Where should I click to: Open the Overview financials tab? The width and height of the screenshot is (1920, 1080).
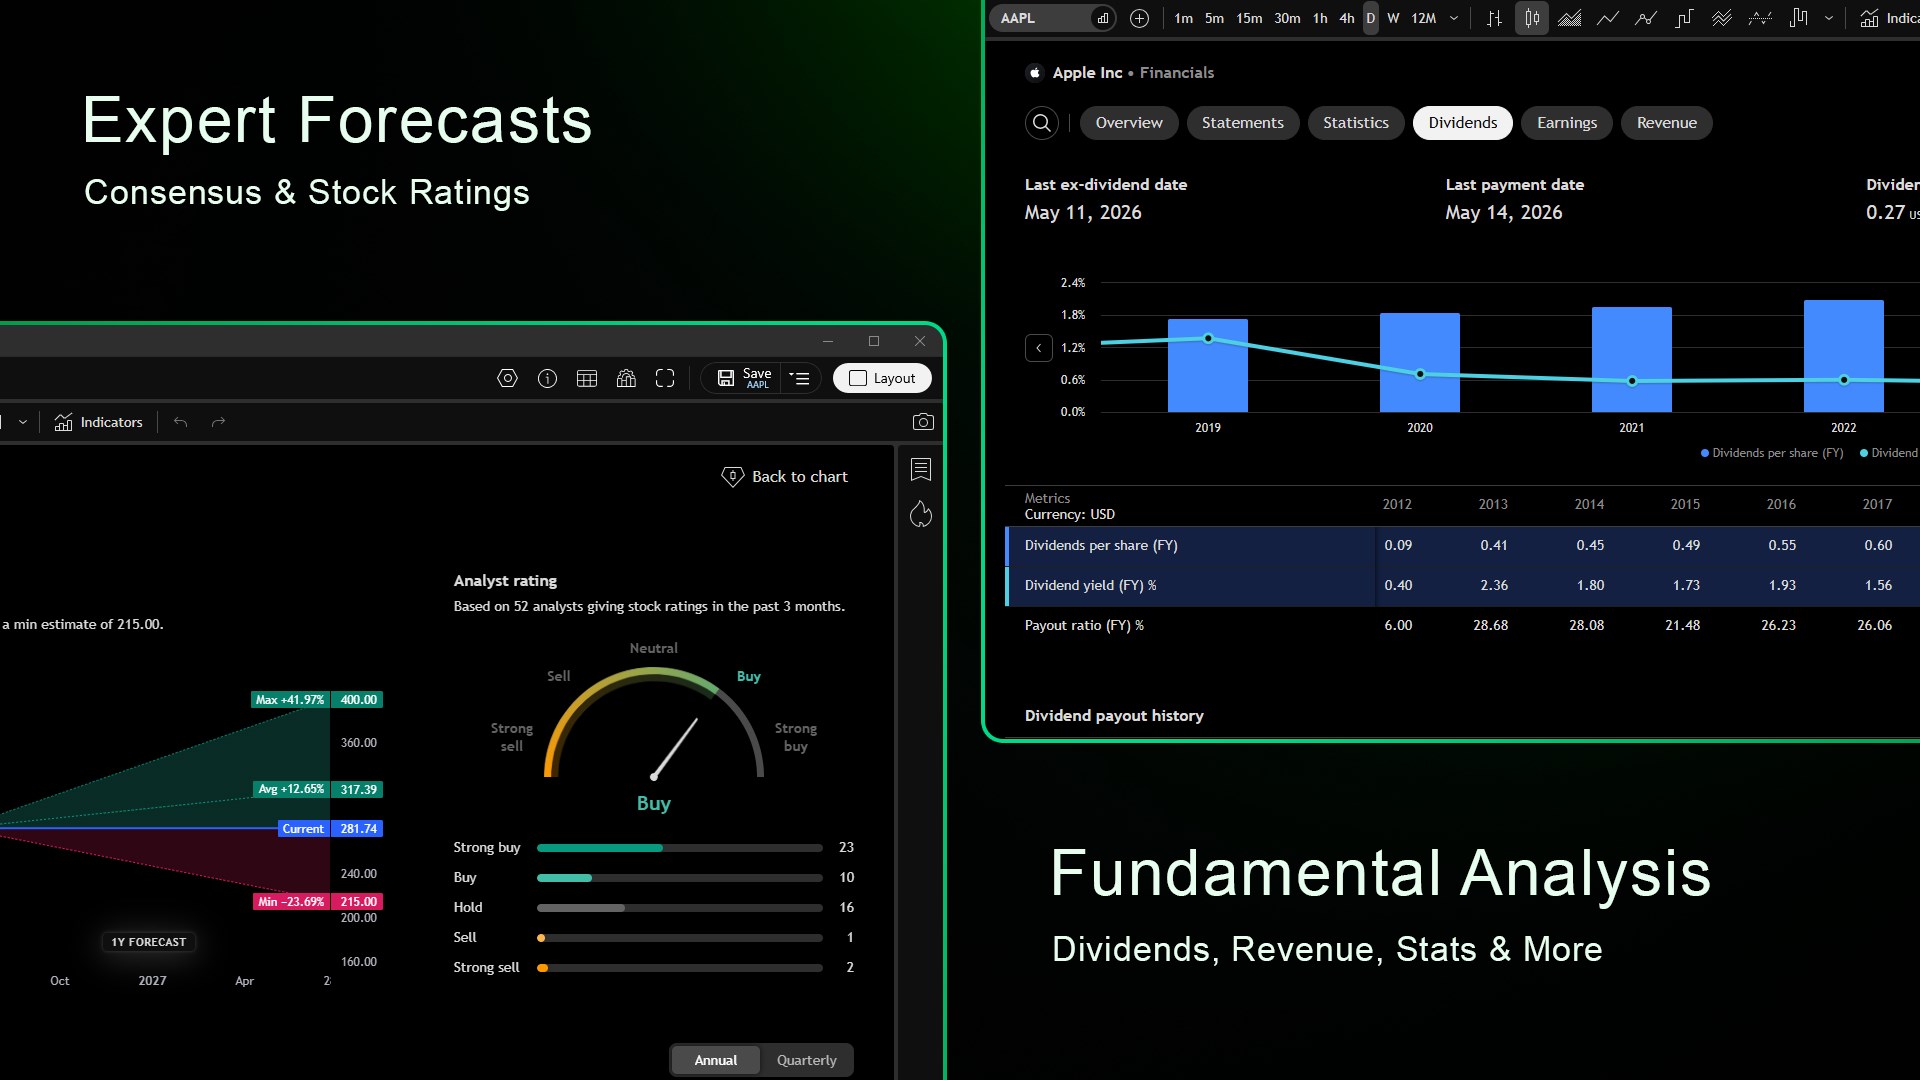pyautogui.click(x=1129, y=123)
